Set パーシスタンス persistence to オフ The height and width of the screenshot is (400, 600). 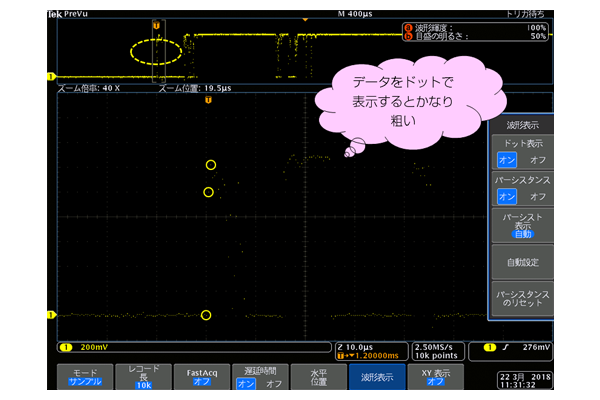pos(538,197)
